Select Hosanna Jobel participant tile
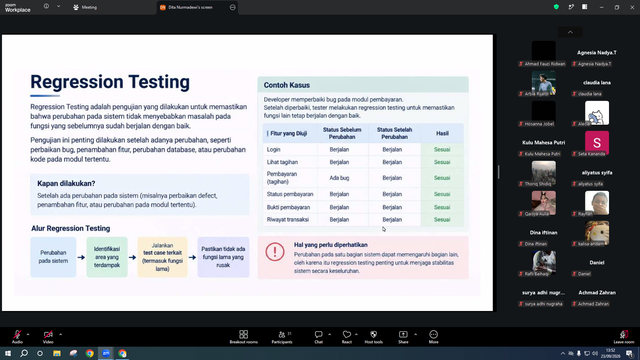 (x=543, y=114)
